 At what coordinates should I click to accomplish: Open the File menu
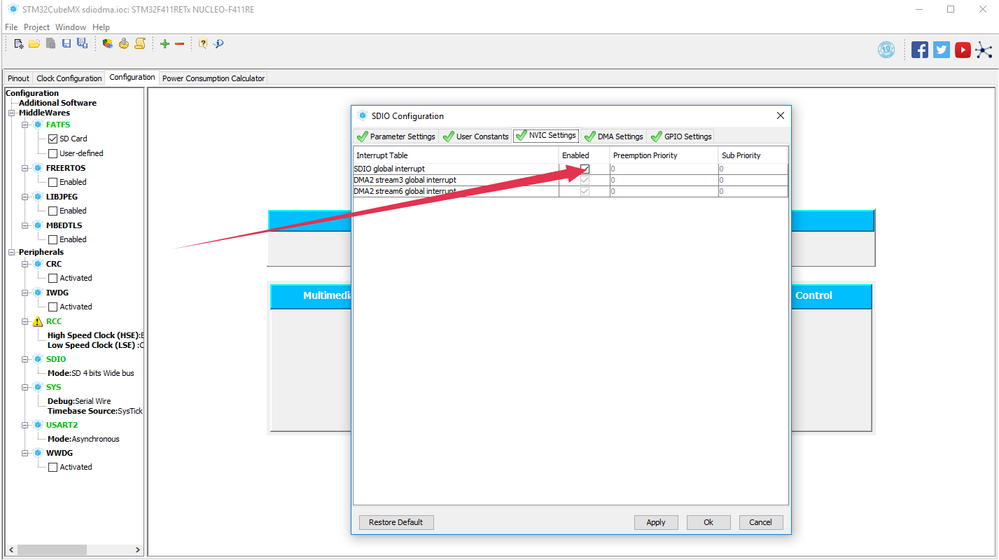point(11,27)
